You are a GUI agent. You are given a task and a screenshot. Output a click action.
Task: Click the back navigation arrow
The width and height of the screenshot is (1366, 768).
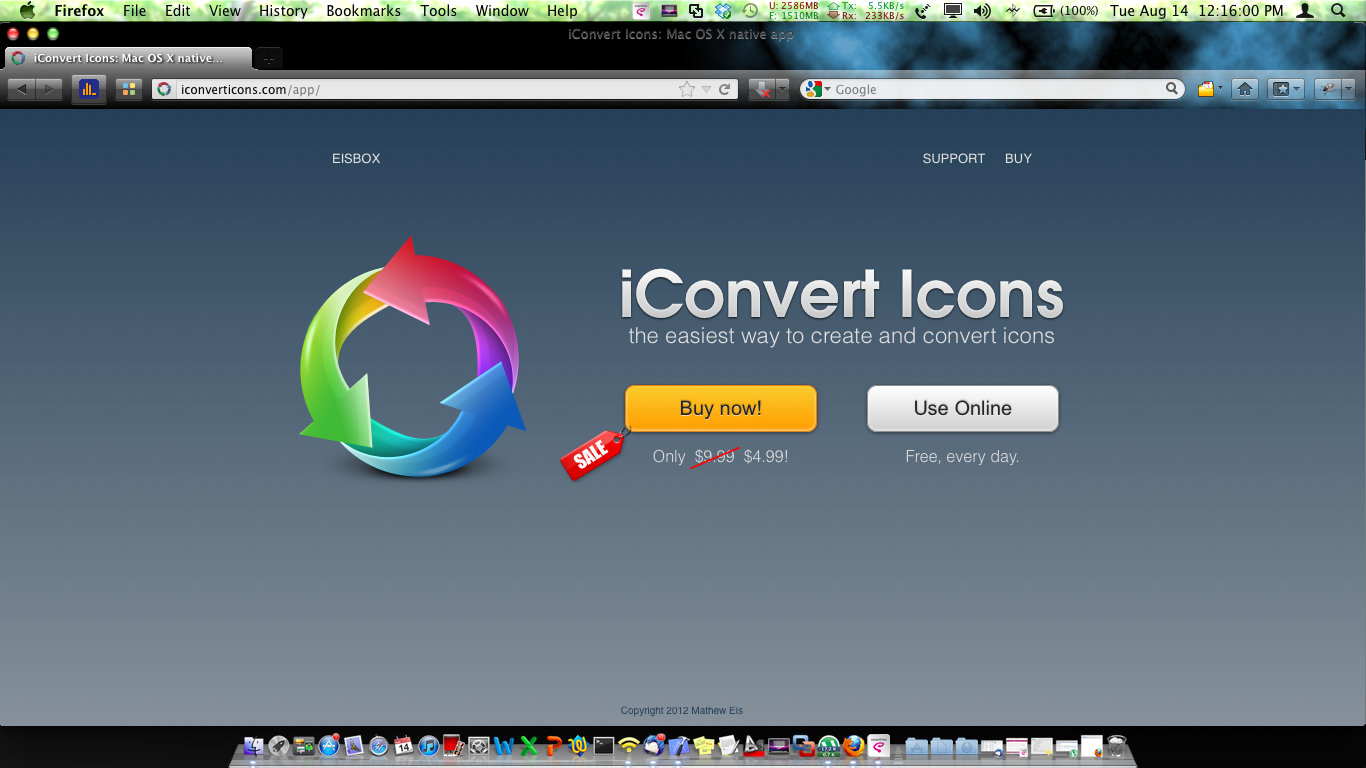click(x=20, y=88)
